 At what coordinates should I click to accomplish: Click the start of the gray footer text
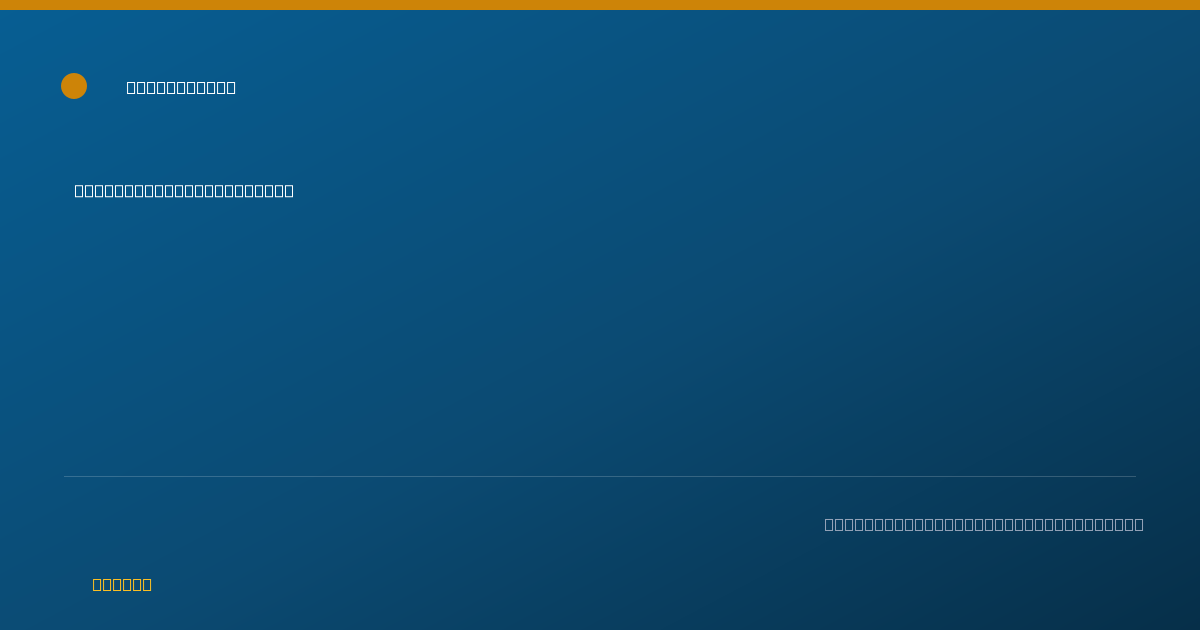click(x=830, y=524)
